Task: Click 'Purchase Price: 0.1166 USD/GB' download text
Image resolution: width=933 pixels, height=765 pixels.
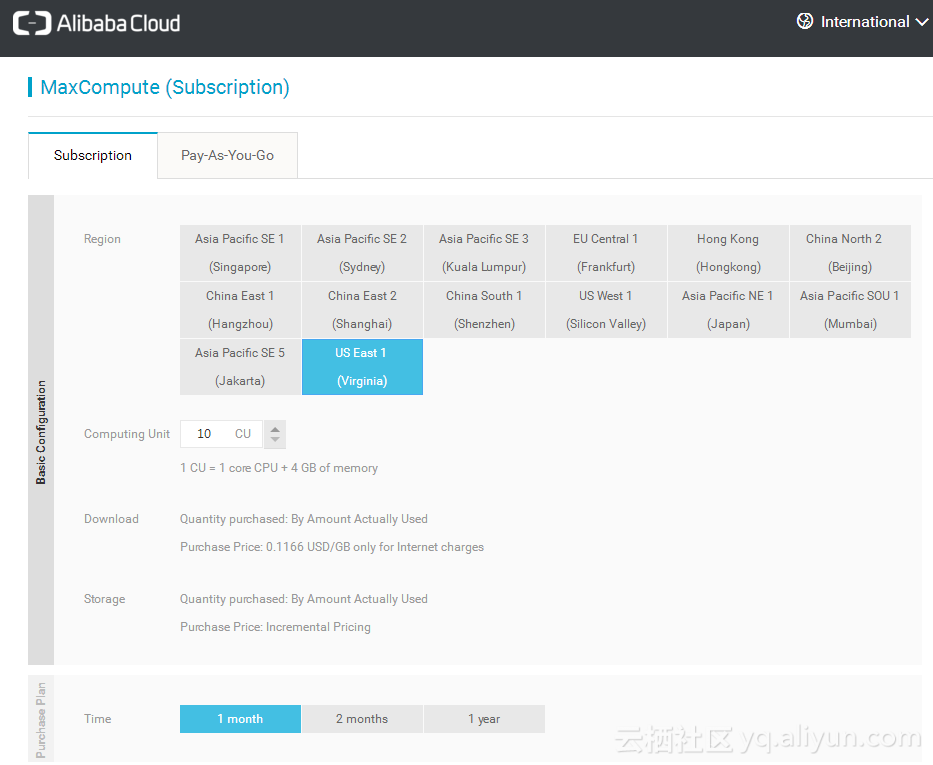Action: [x=332, y=547]
